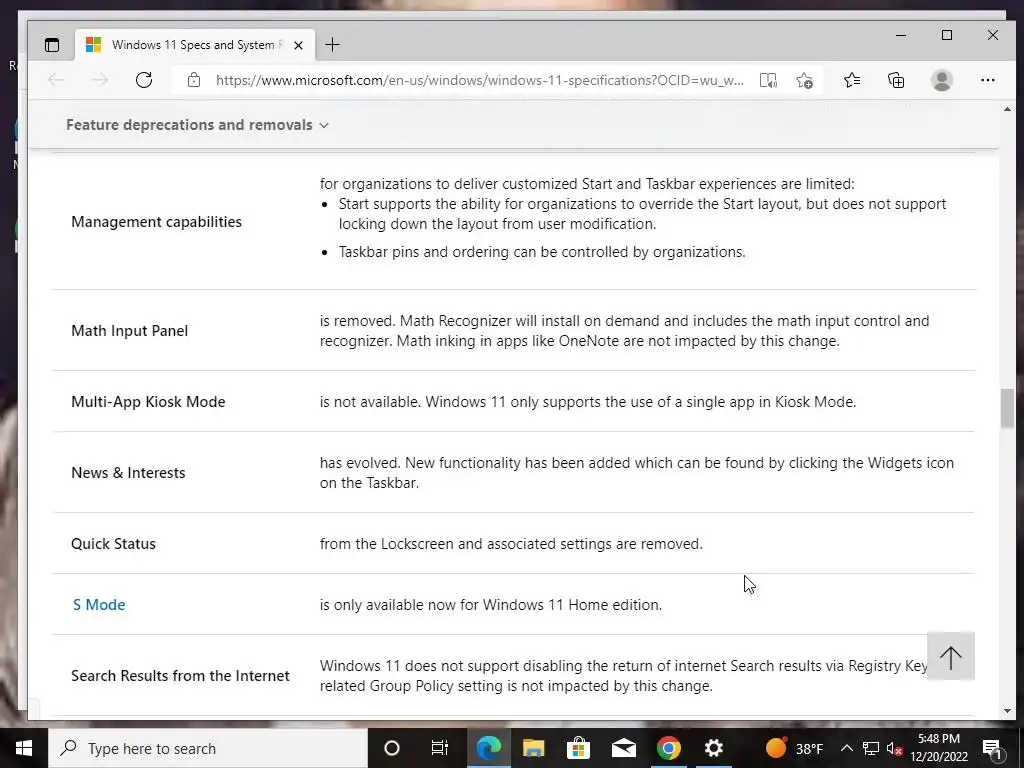Open the network tray icon

[x=871, y=748]
